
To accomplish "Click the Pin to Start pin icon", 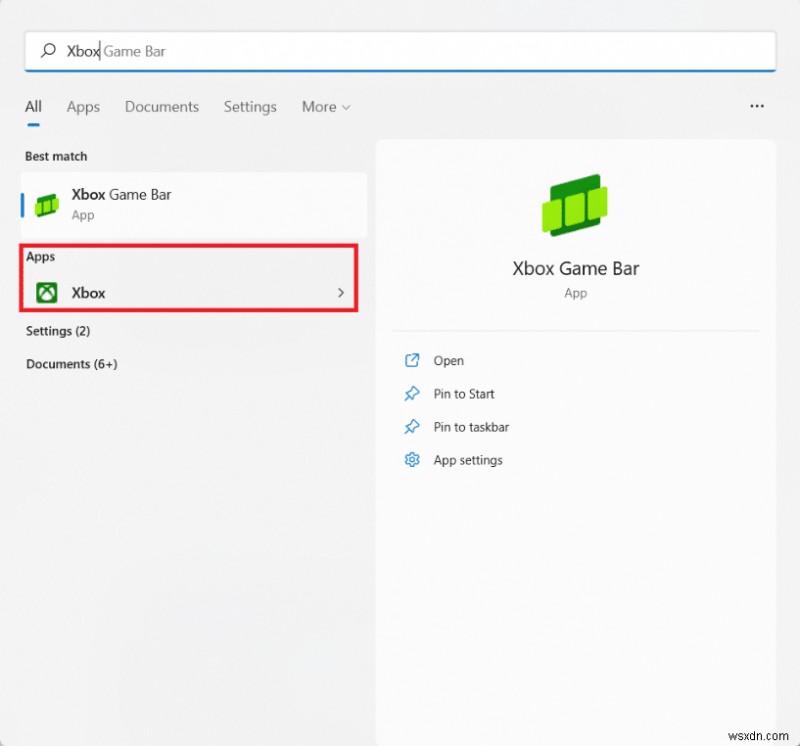I will [412, 393].
